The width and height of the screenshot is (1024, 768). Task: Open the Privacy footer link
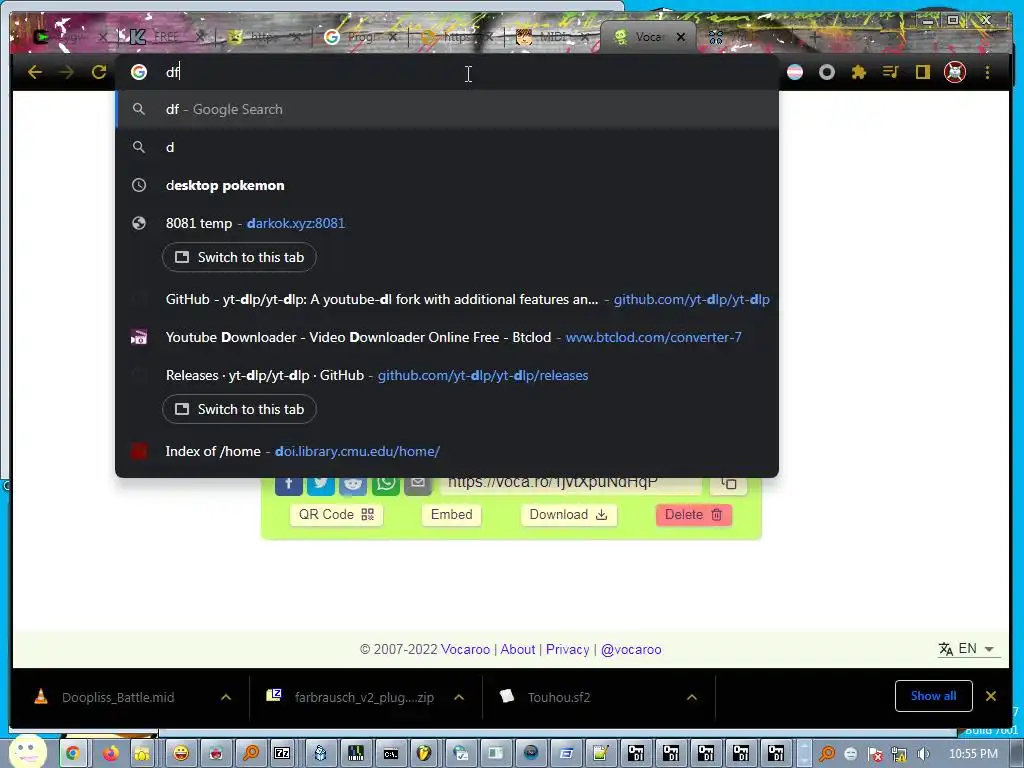coord(568,649)
